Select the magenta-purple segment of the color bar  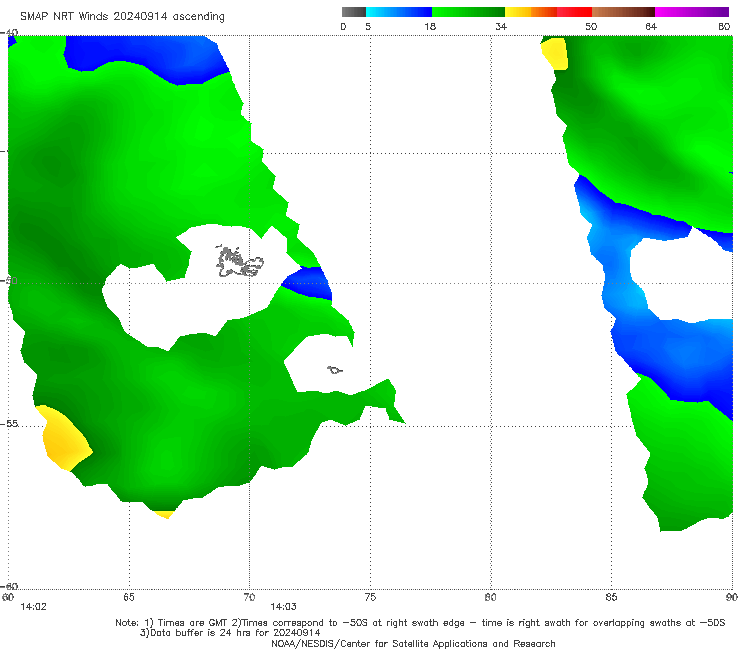click(691, 12)
